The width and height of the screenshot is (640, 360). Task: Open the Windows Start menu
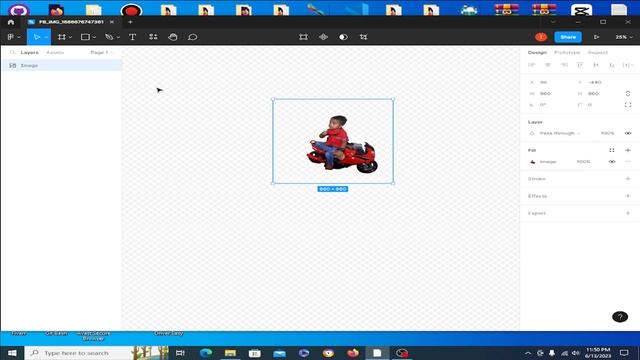[12, 353]
